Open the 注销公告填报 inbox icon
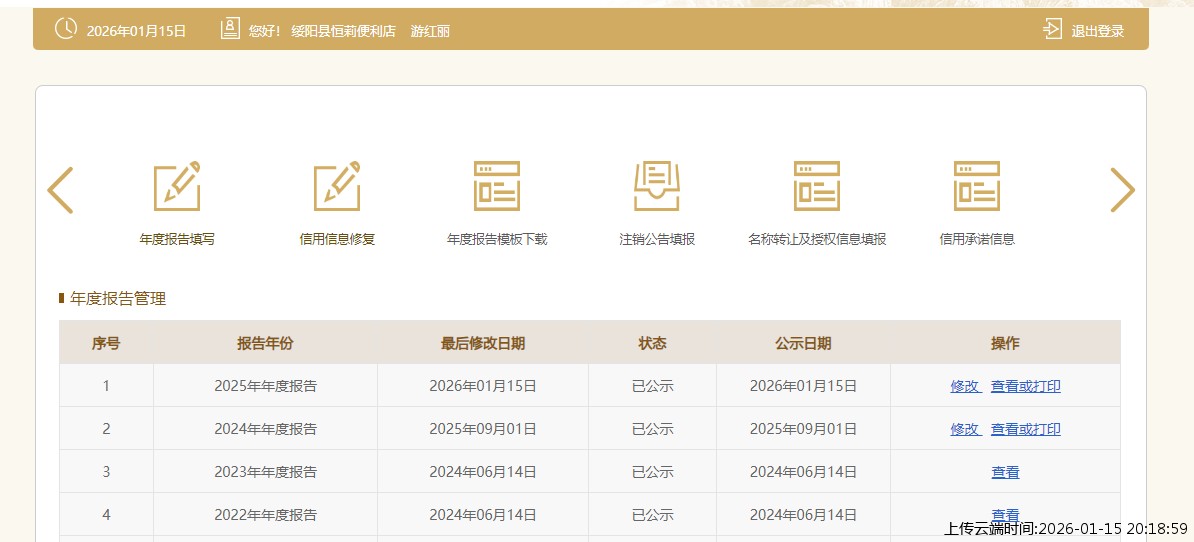1194x542 pixels. coord(657,187)
